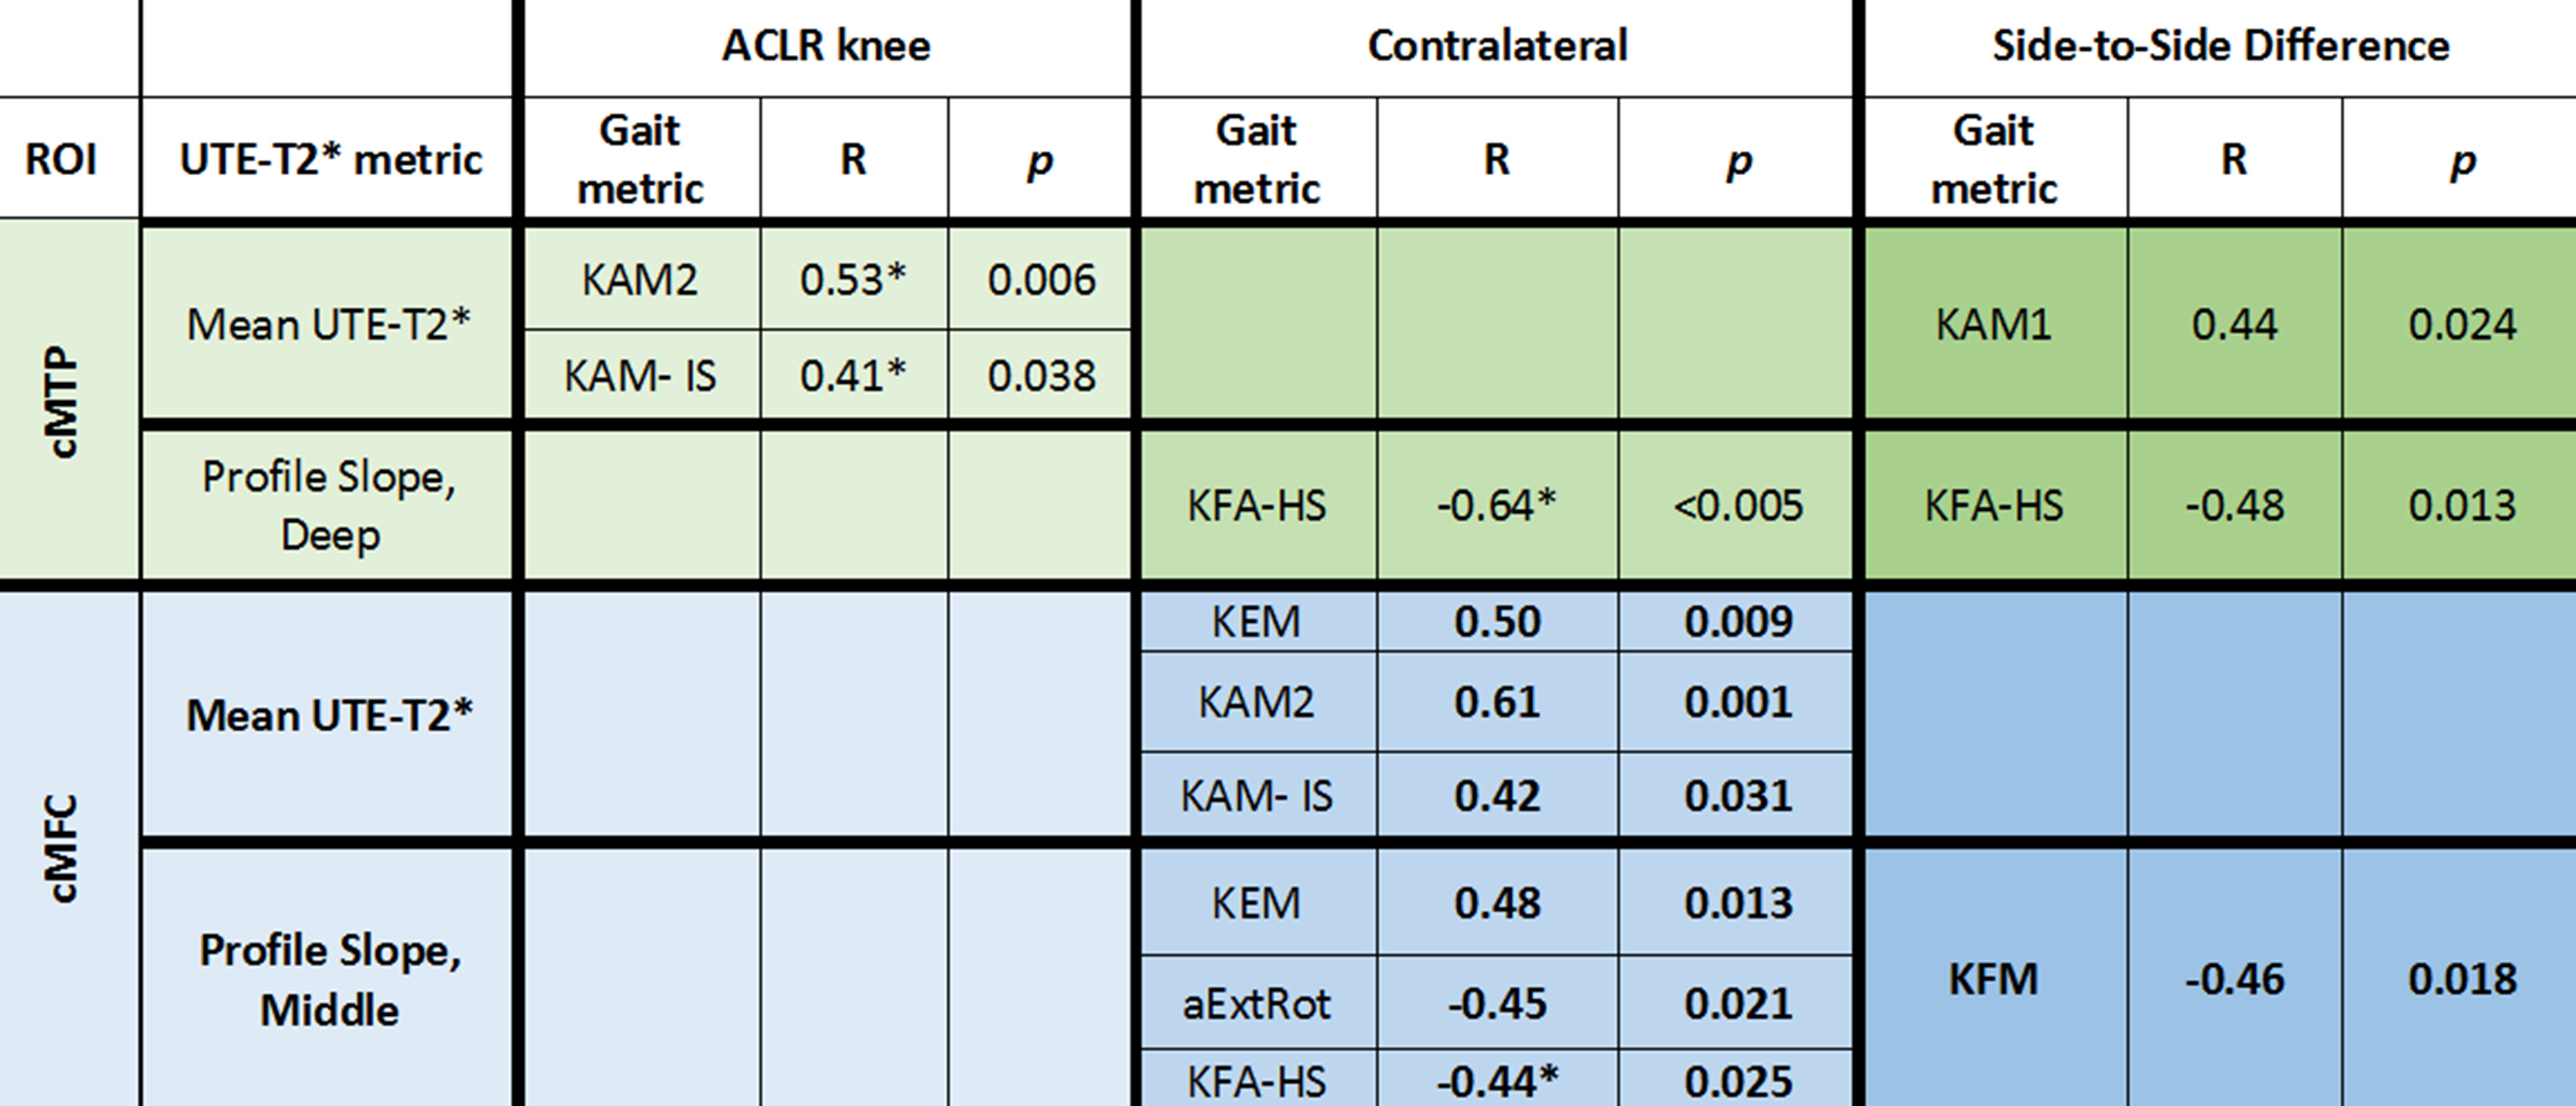Select the -0.64* correlation cell
2576x1106 pixels.
(x=1496, y=505)
